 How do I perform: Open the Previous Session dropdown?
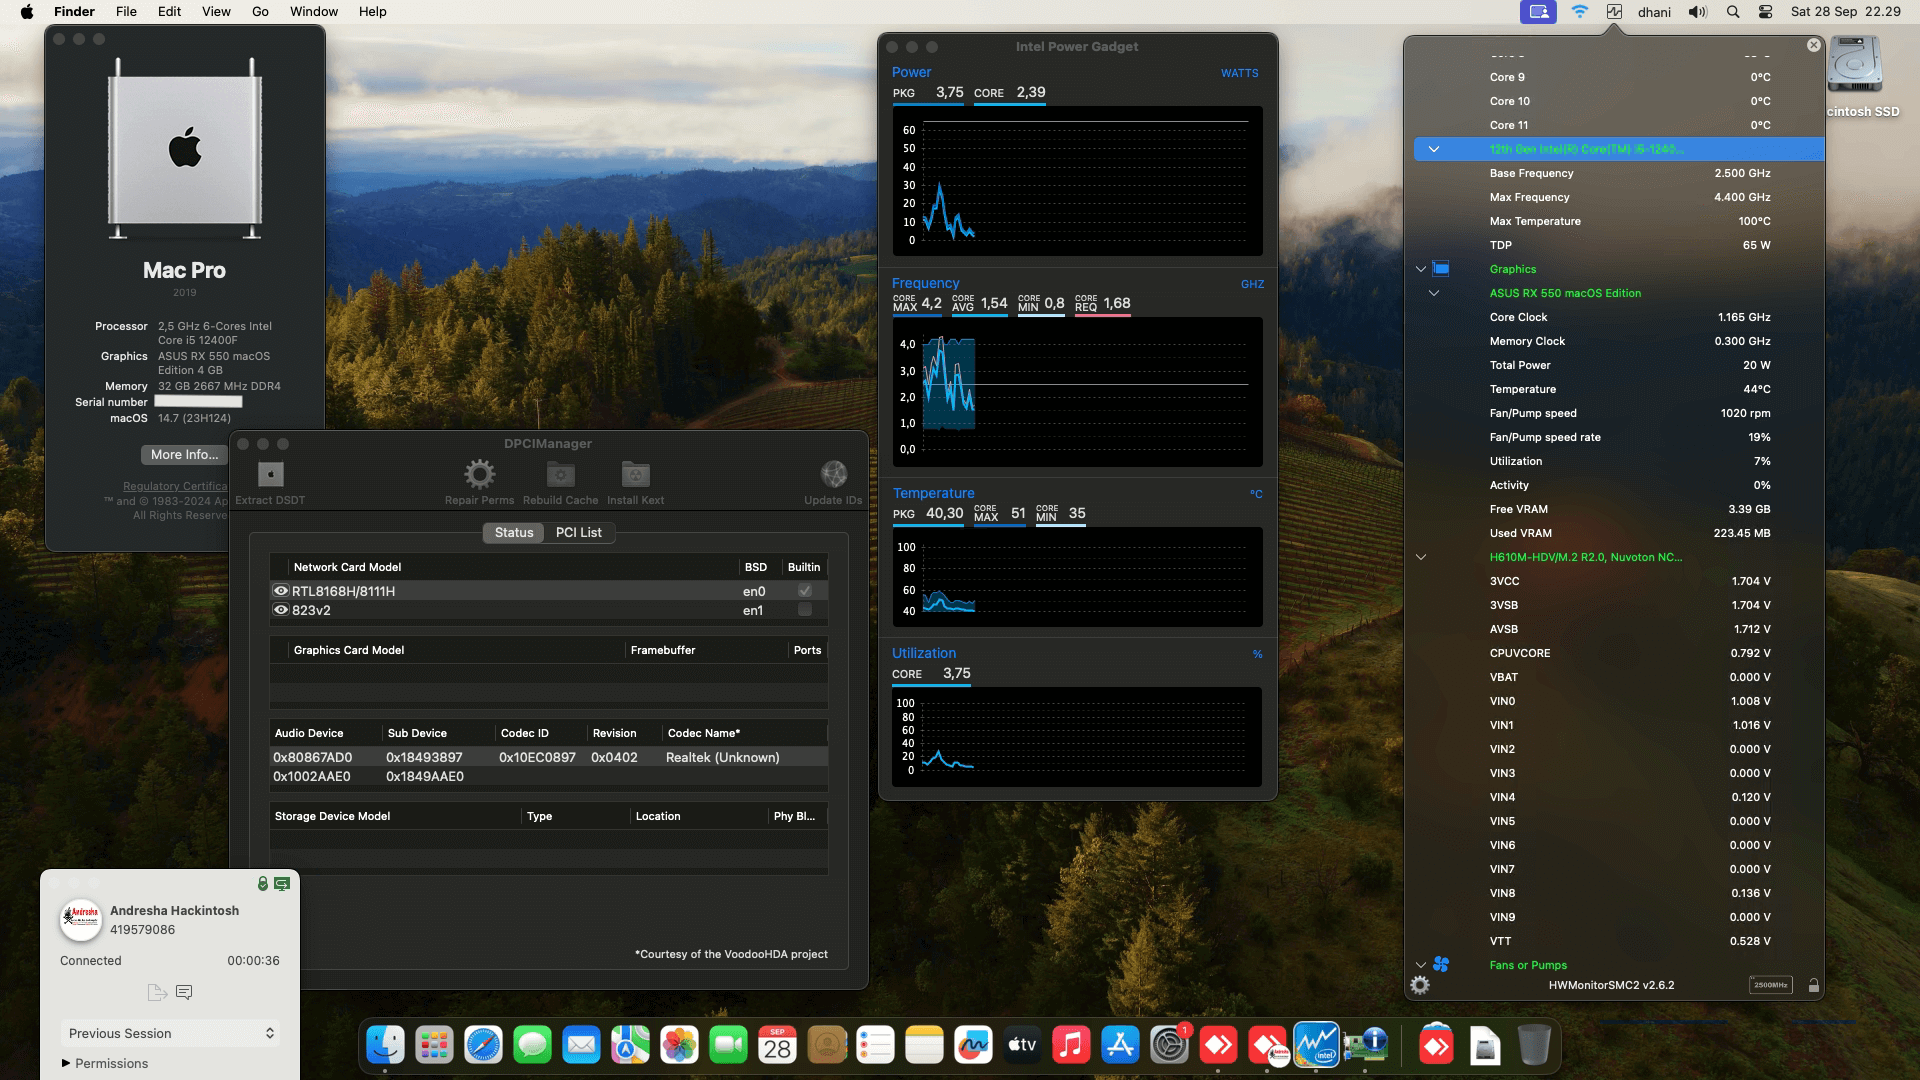click(170, 1033)
